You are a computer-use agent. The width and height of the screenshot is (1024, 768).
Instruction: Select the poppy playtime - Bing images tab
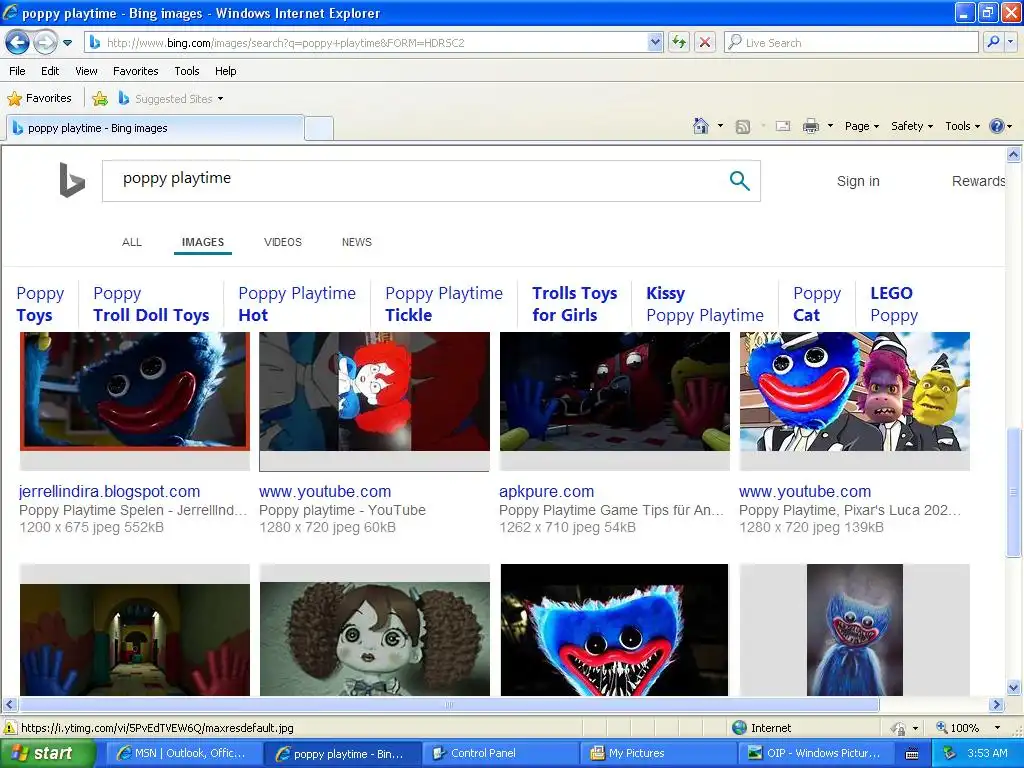coord(155,128)
